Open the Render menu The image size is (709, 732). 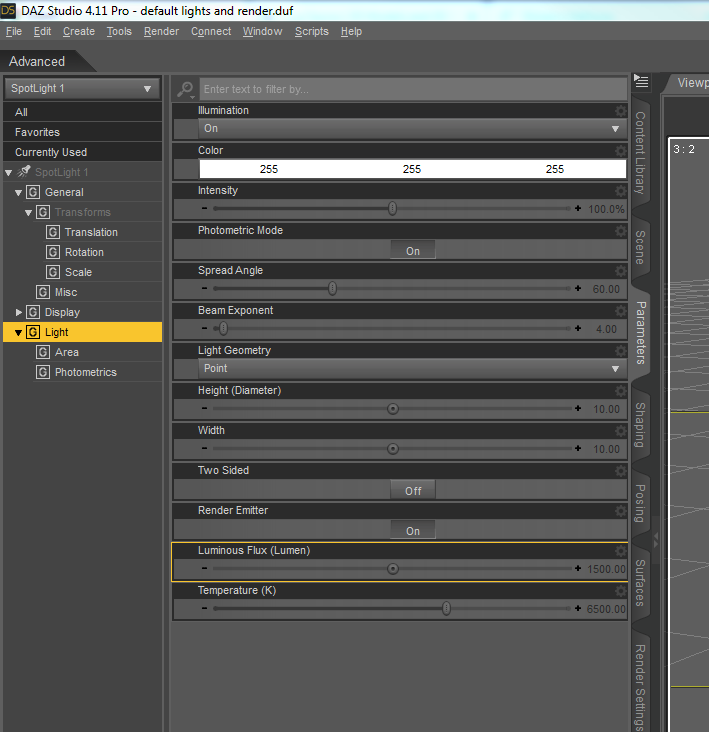click(x=161, y=31)
